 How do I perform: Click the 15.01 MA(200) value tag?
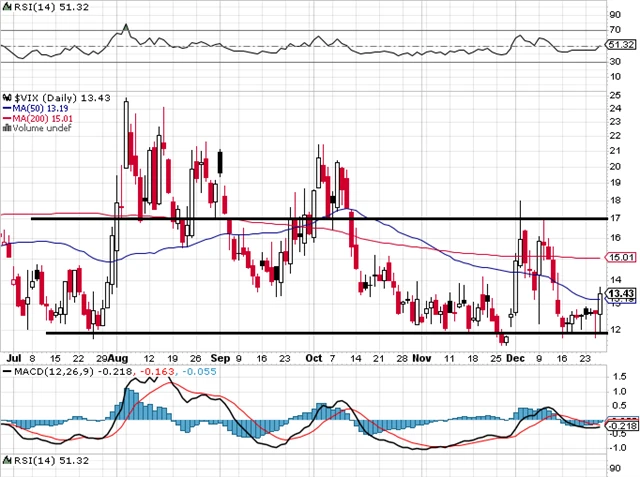tap(622, 257)
